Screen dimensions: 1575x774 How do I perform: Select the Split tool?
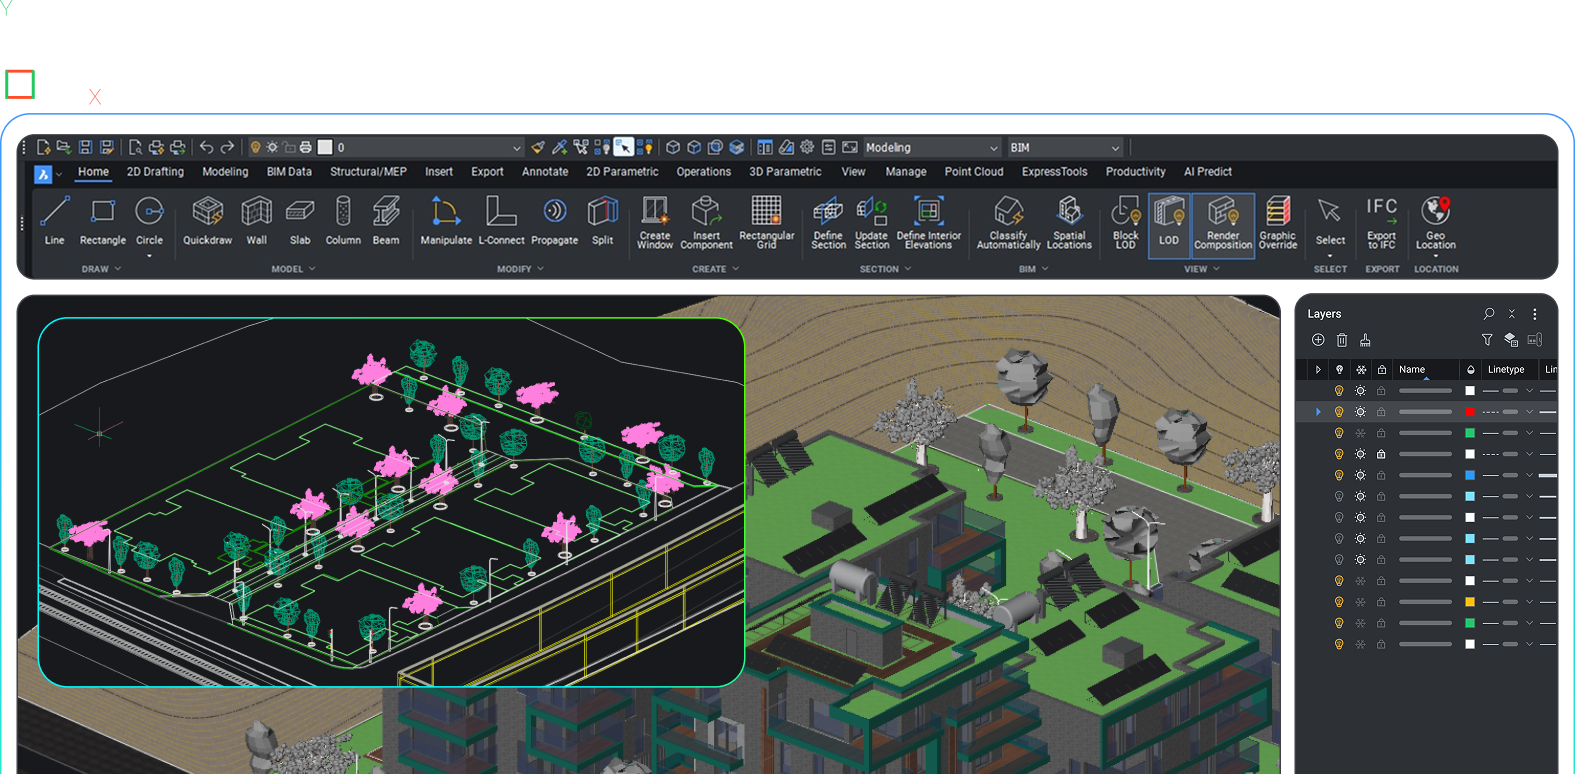pos(602,220)
